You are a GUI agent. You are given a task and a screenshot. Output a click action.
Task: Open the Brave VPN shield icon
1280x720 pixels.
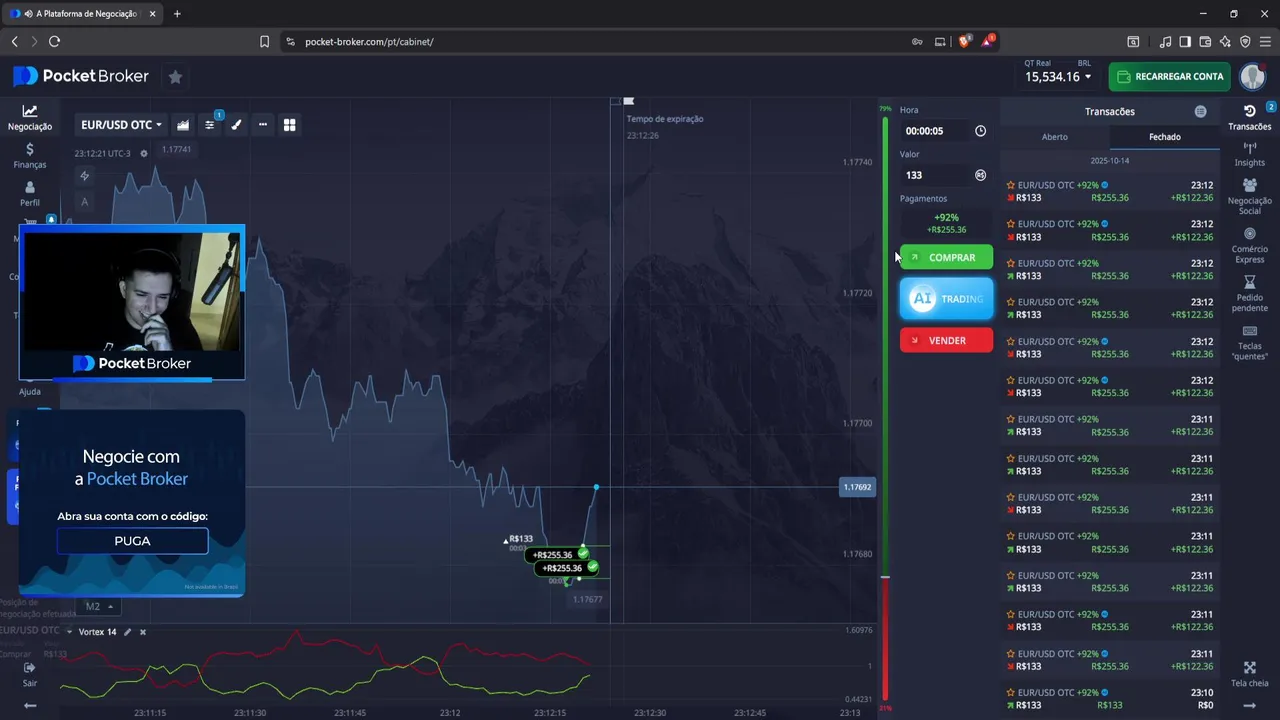coord(1245,42)
